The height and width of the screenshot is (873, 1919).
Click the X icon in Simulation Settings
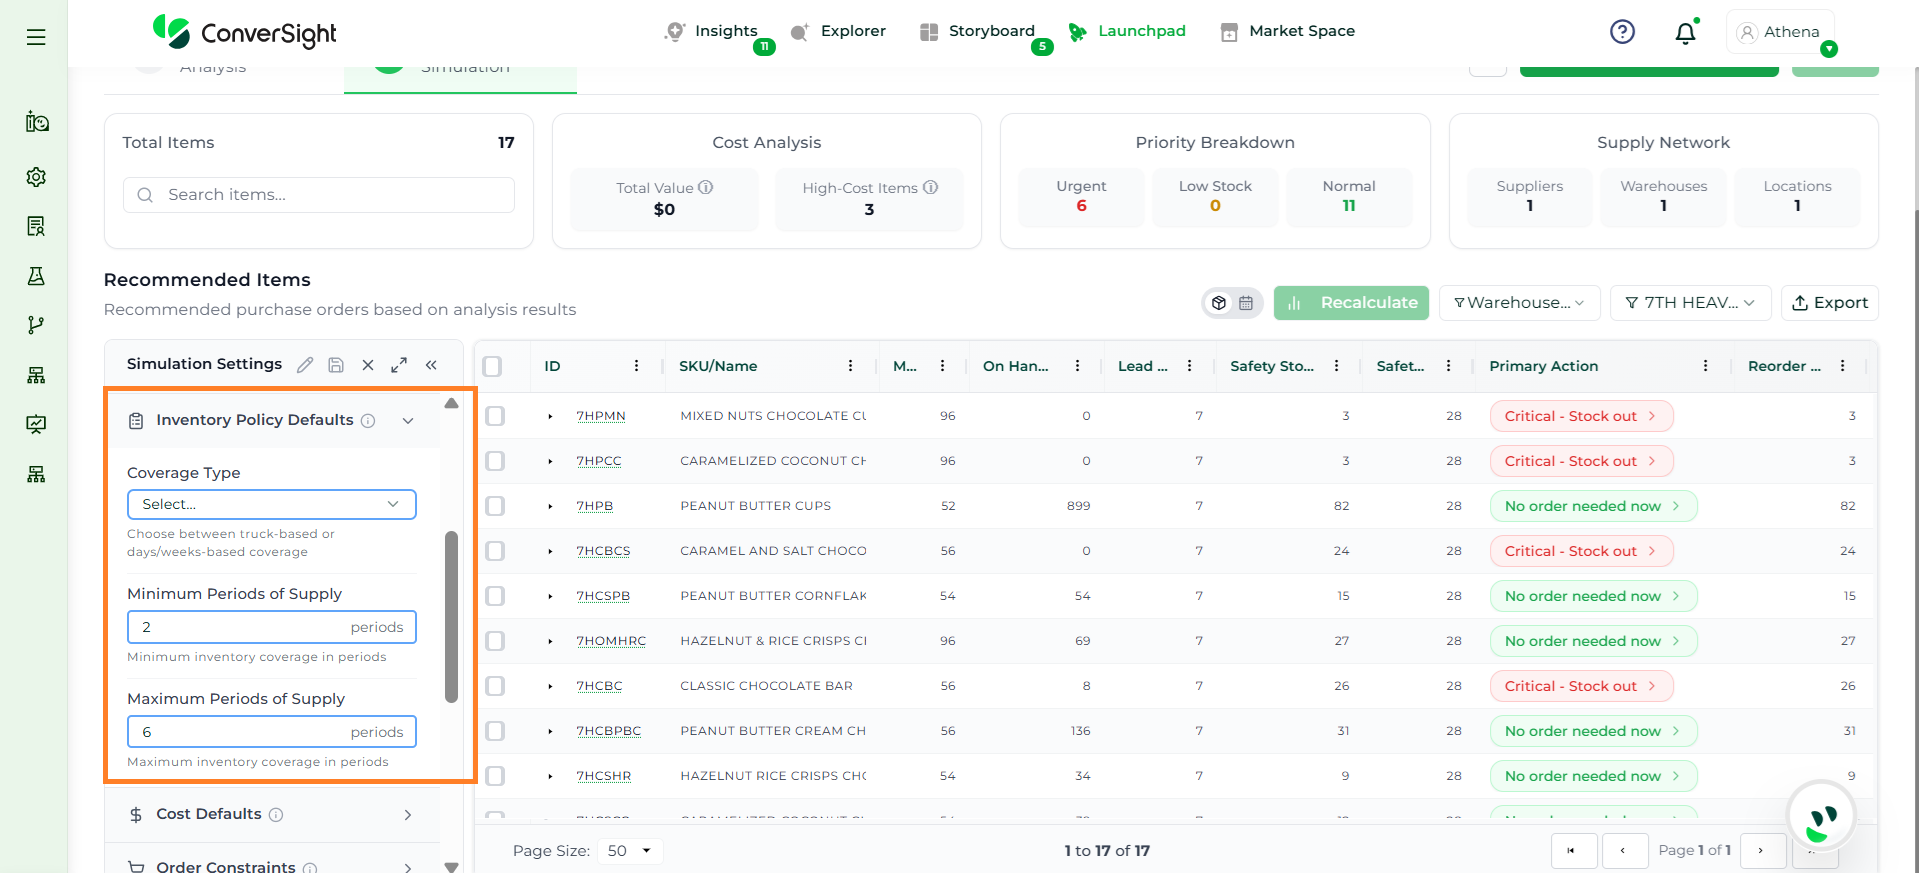point(368,365)
